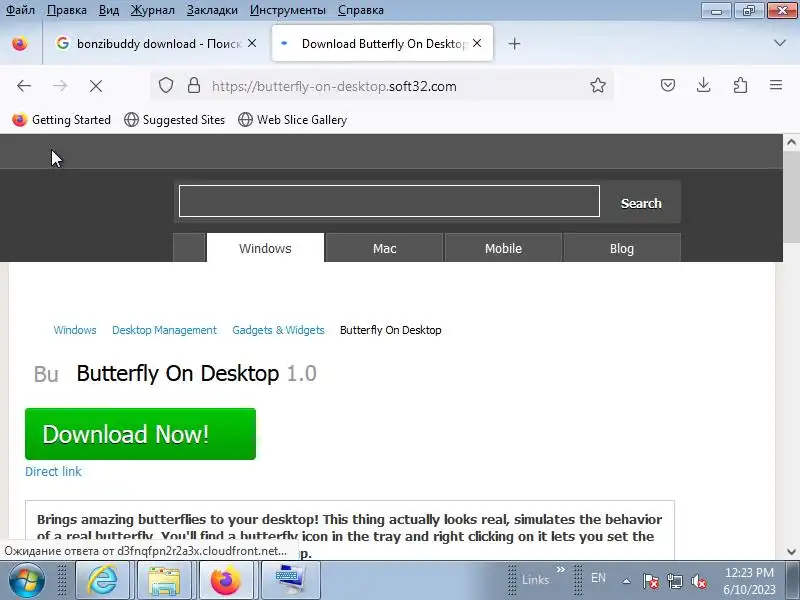The image size is (800, 600).
Task: Open the hamburger application menu
Action: coord(776,85)
